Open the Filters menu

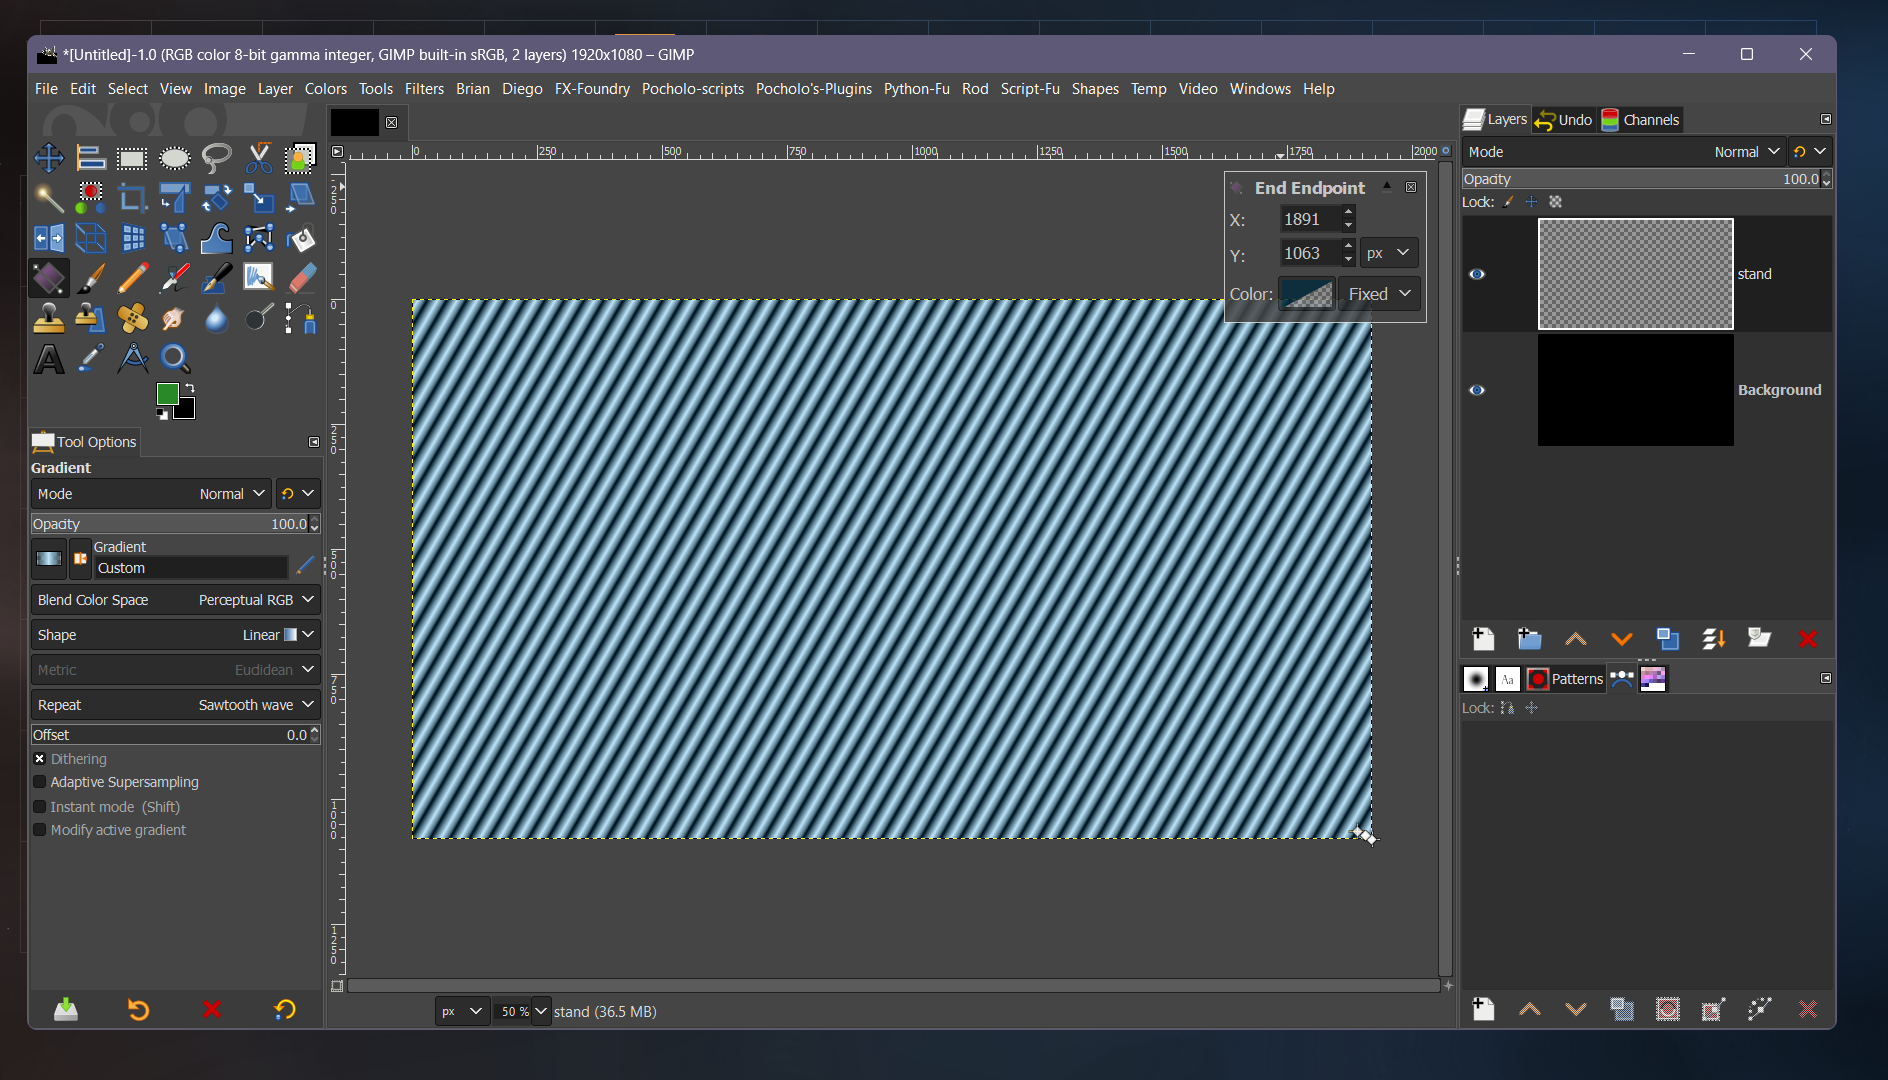[x=424, y=89]
